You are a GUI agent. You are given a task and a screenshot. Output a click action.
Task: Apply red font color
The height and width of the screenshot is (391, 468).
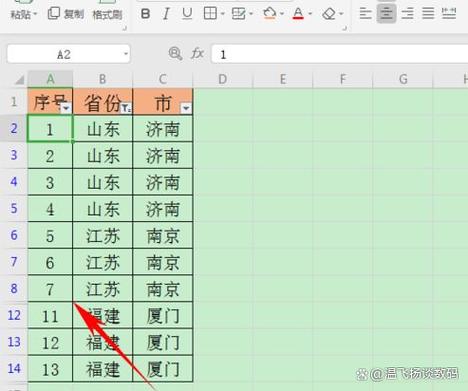pos(298,14)
